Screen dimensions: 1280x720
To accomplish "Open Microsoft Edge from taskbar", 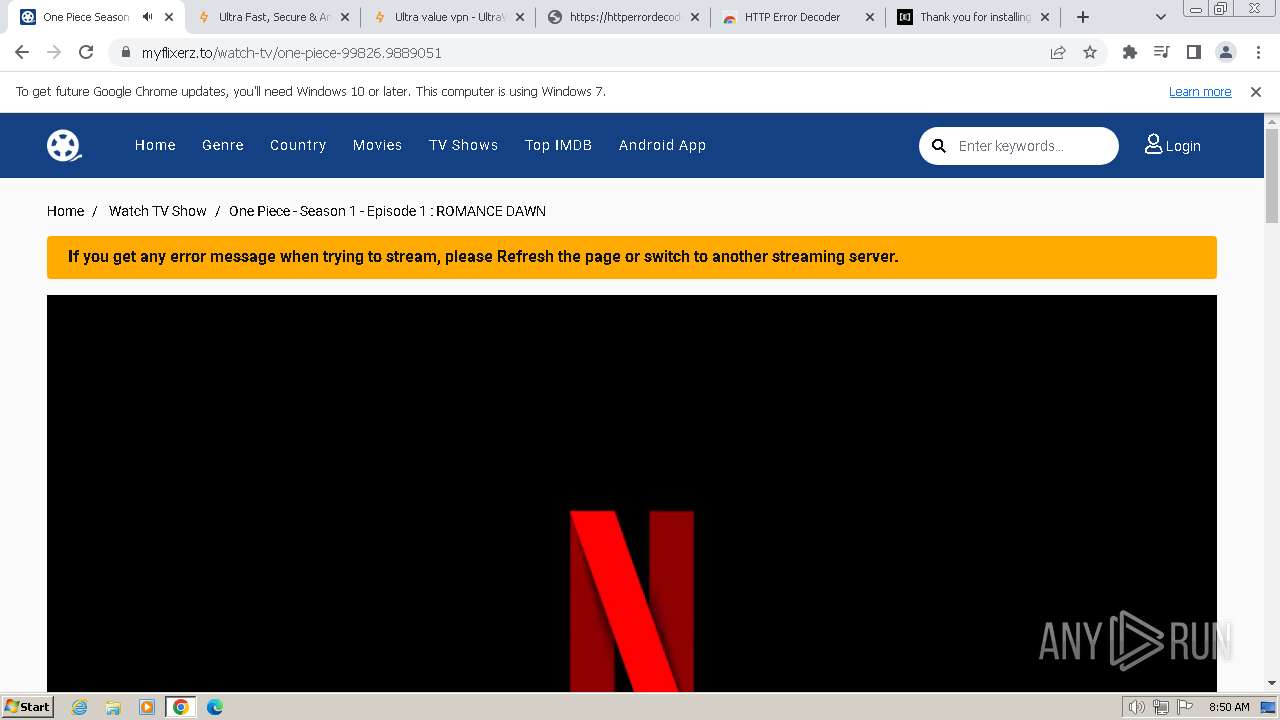I will pos(215,707).
